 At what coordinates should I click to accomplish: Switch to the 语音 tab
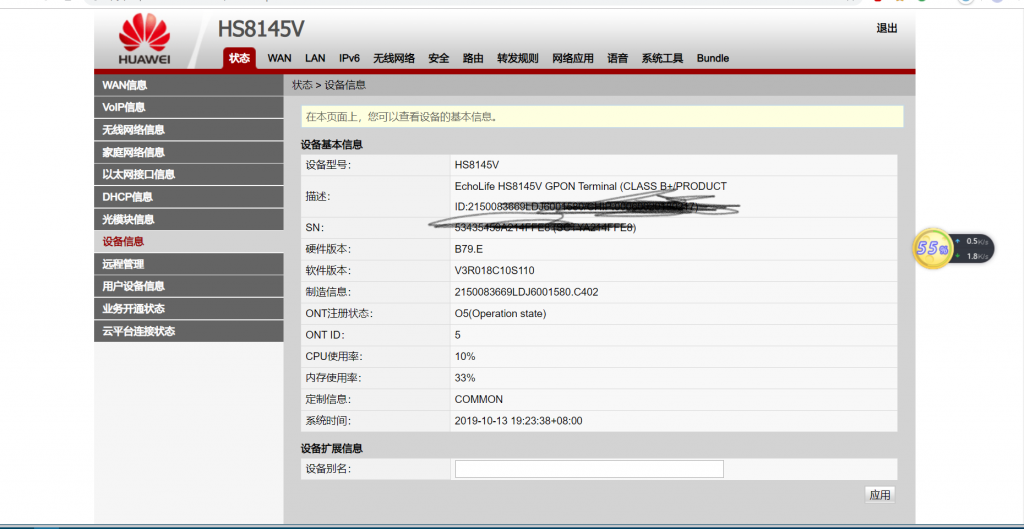[618, 58]
